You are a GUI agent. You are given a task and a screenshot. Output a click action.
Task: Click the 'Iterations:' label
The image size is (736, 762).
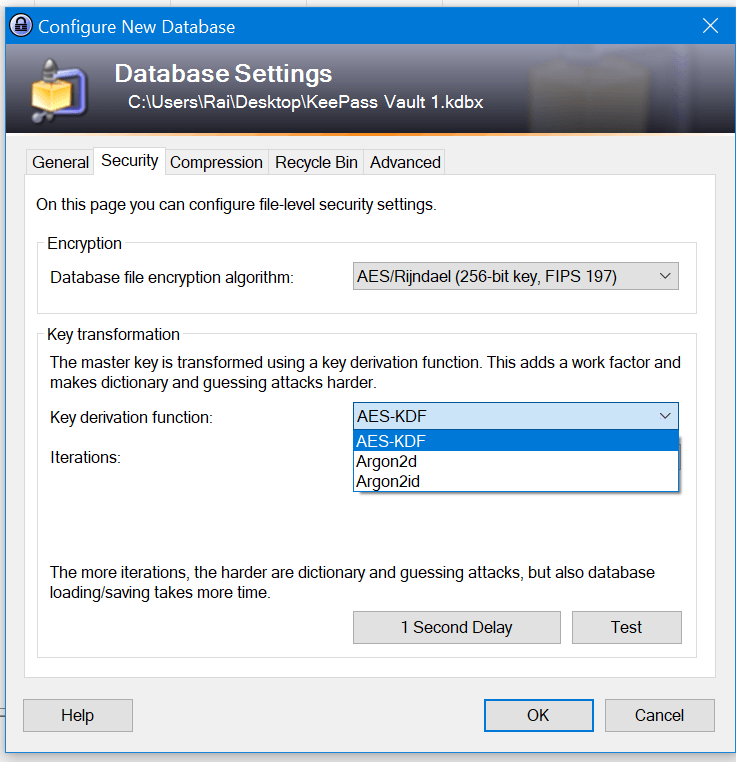tap(85, 457)
